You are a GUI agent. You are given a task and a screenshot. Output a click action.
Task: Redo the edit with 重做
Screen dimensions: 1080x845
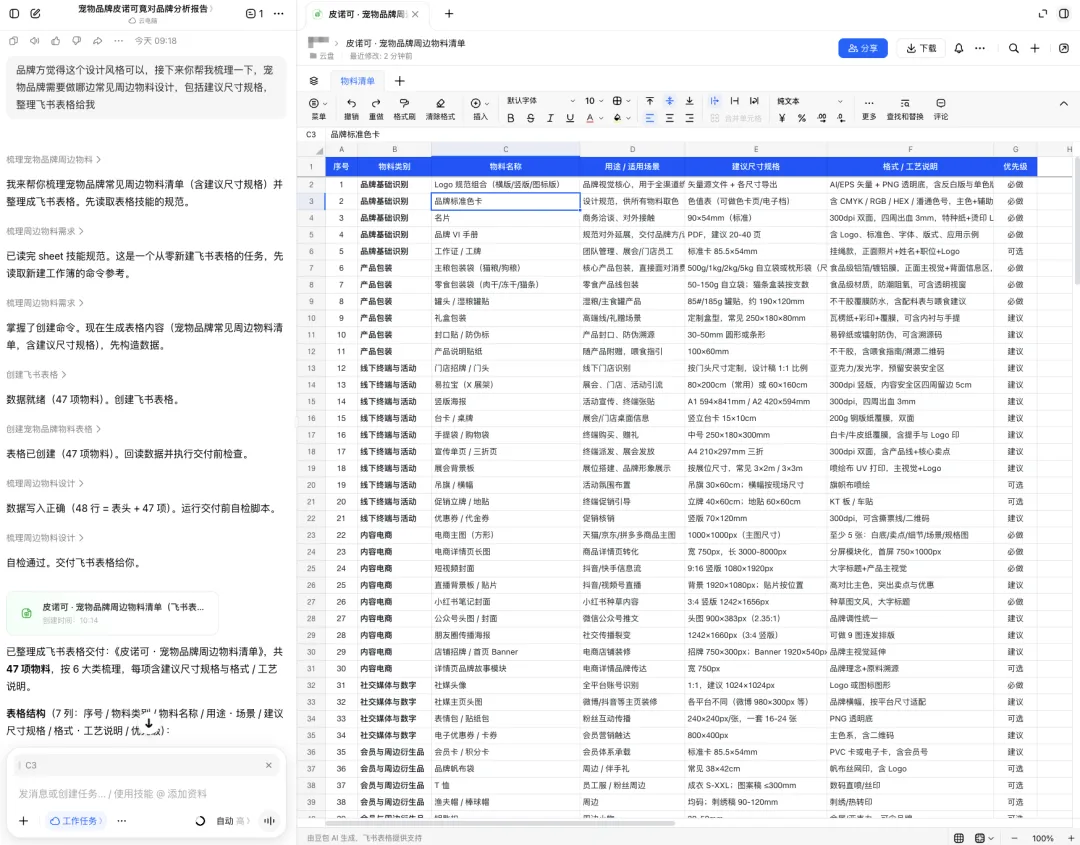click(376, 109)
